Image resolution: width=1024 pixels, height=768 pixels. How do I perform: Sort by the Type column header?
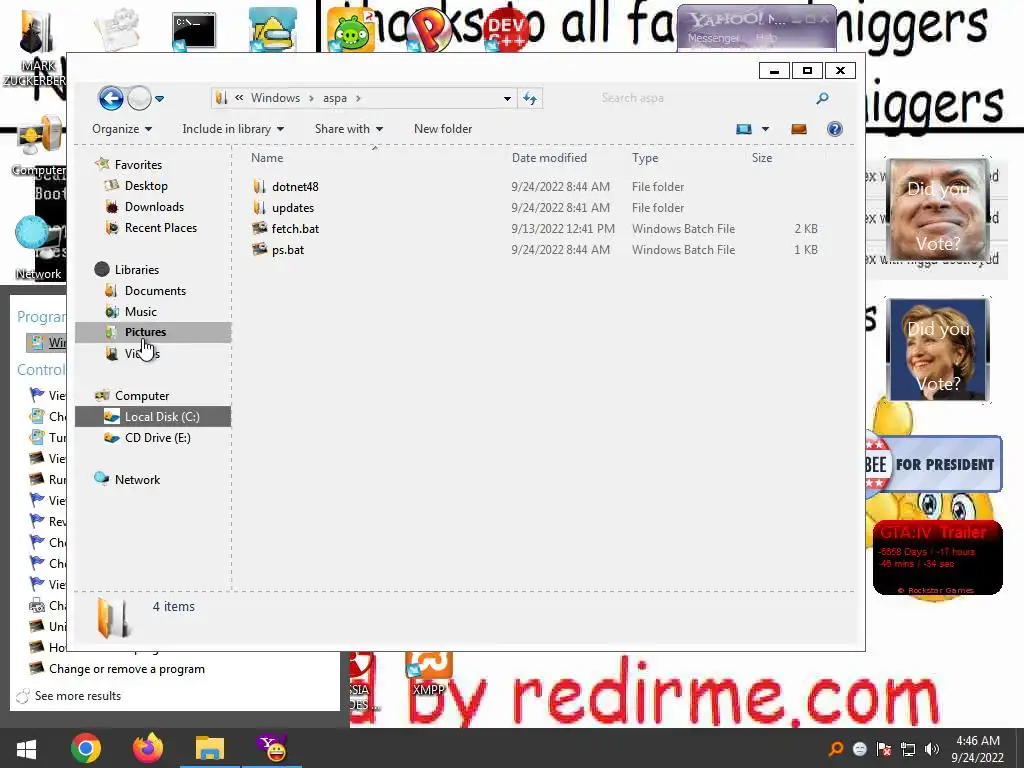(645, 157)
